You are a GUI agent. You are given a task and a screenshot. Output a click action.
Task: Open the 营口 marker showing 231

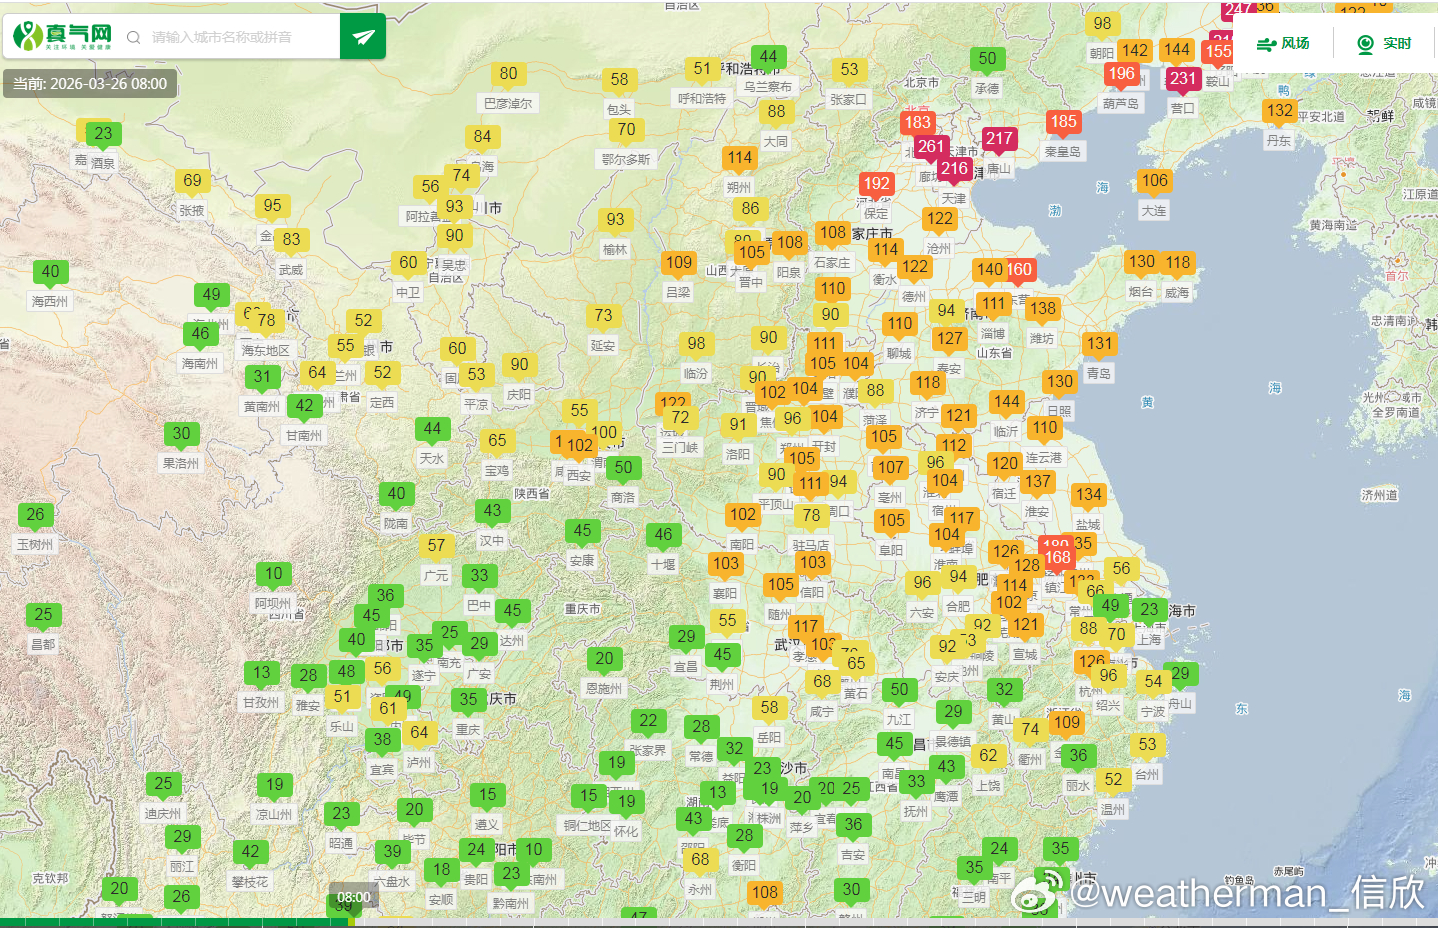coord(1182,80)
